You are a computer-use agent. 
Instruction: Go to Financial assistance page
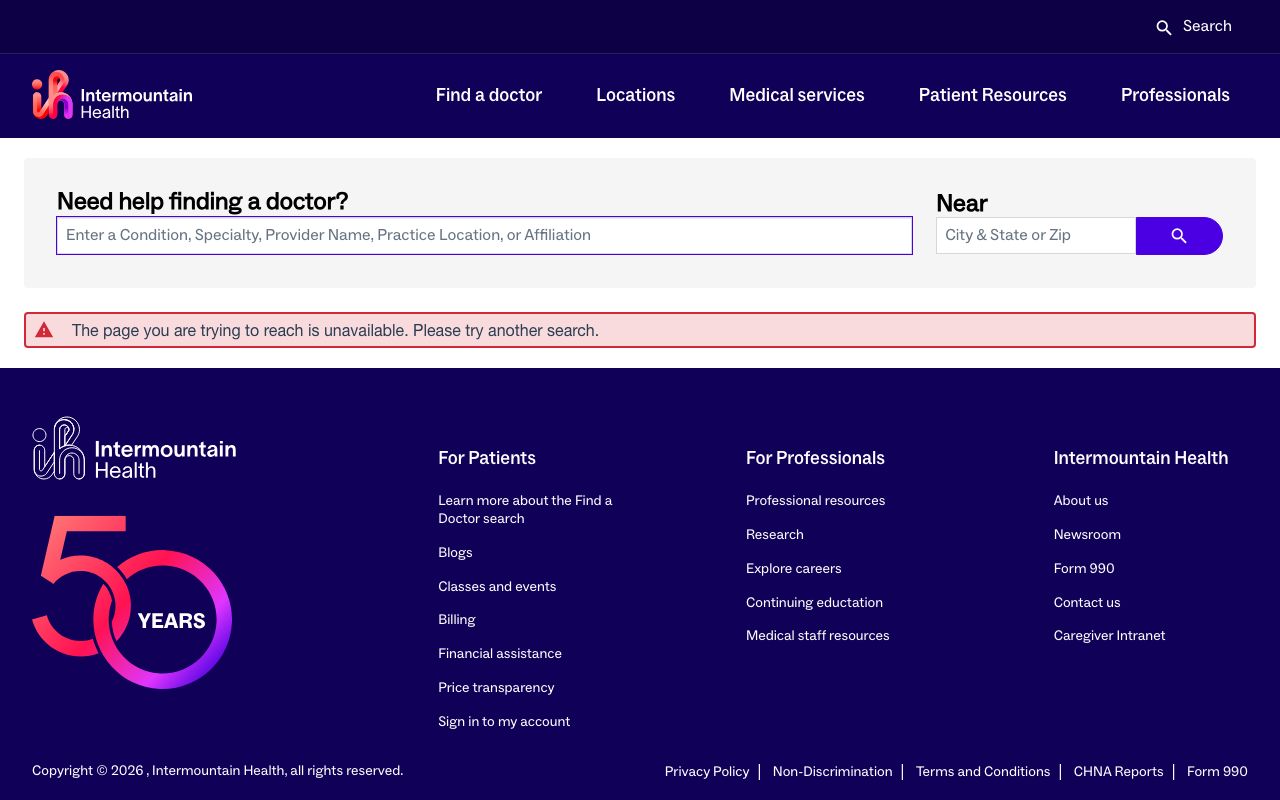(x=499, y=654)
